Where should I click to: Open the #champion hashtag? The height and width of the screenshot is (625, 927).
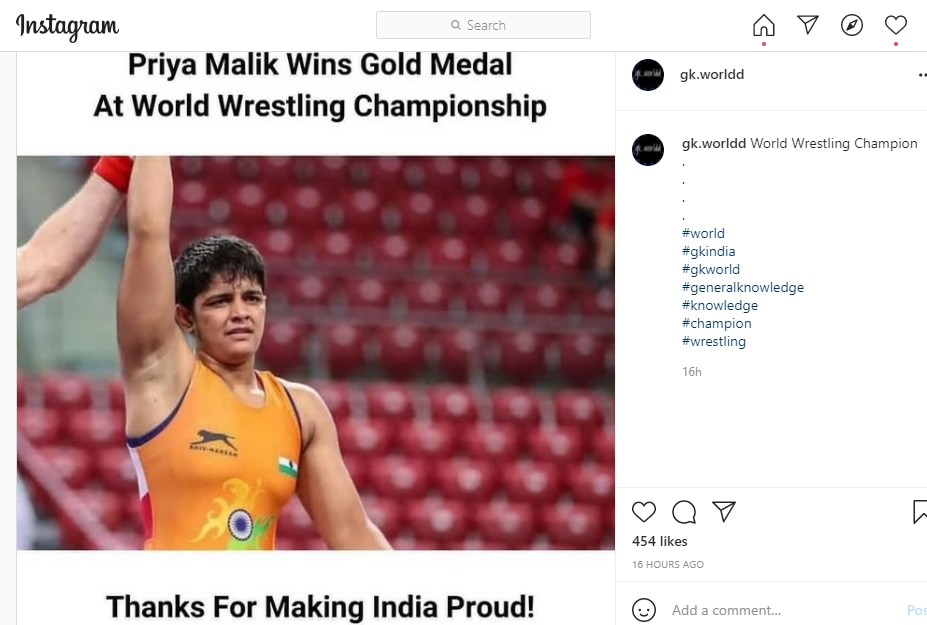tap(717, 324)
